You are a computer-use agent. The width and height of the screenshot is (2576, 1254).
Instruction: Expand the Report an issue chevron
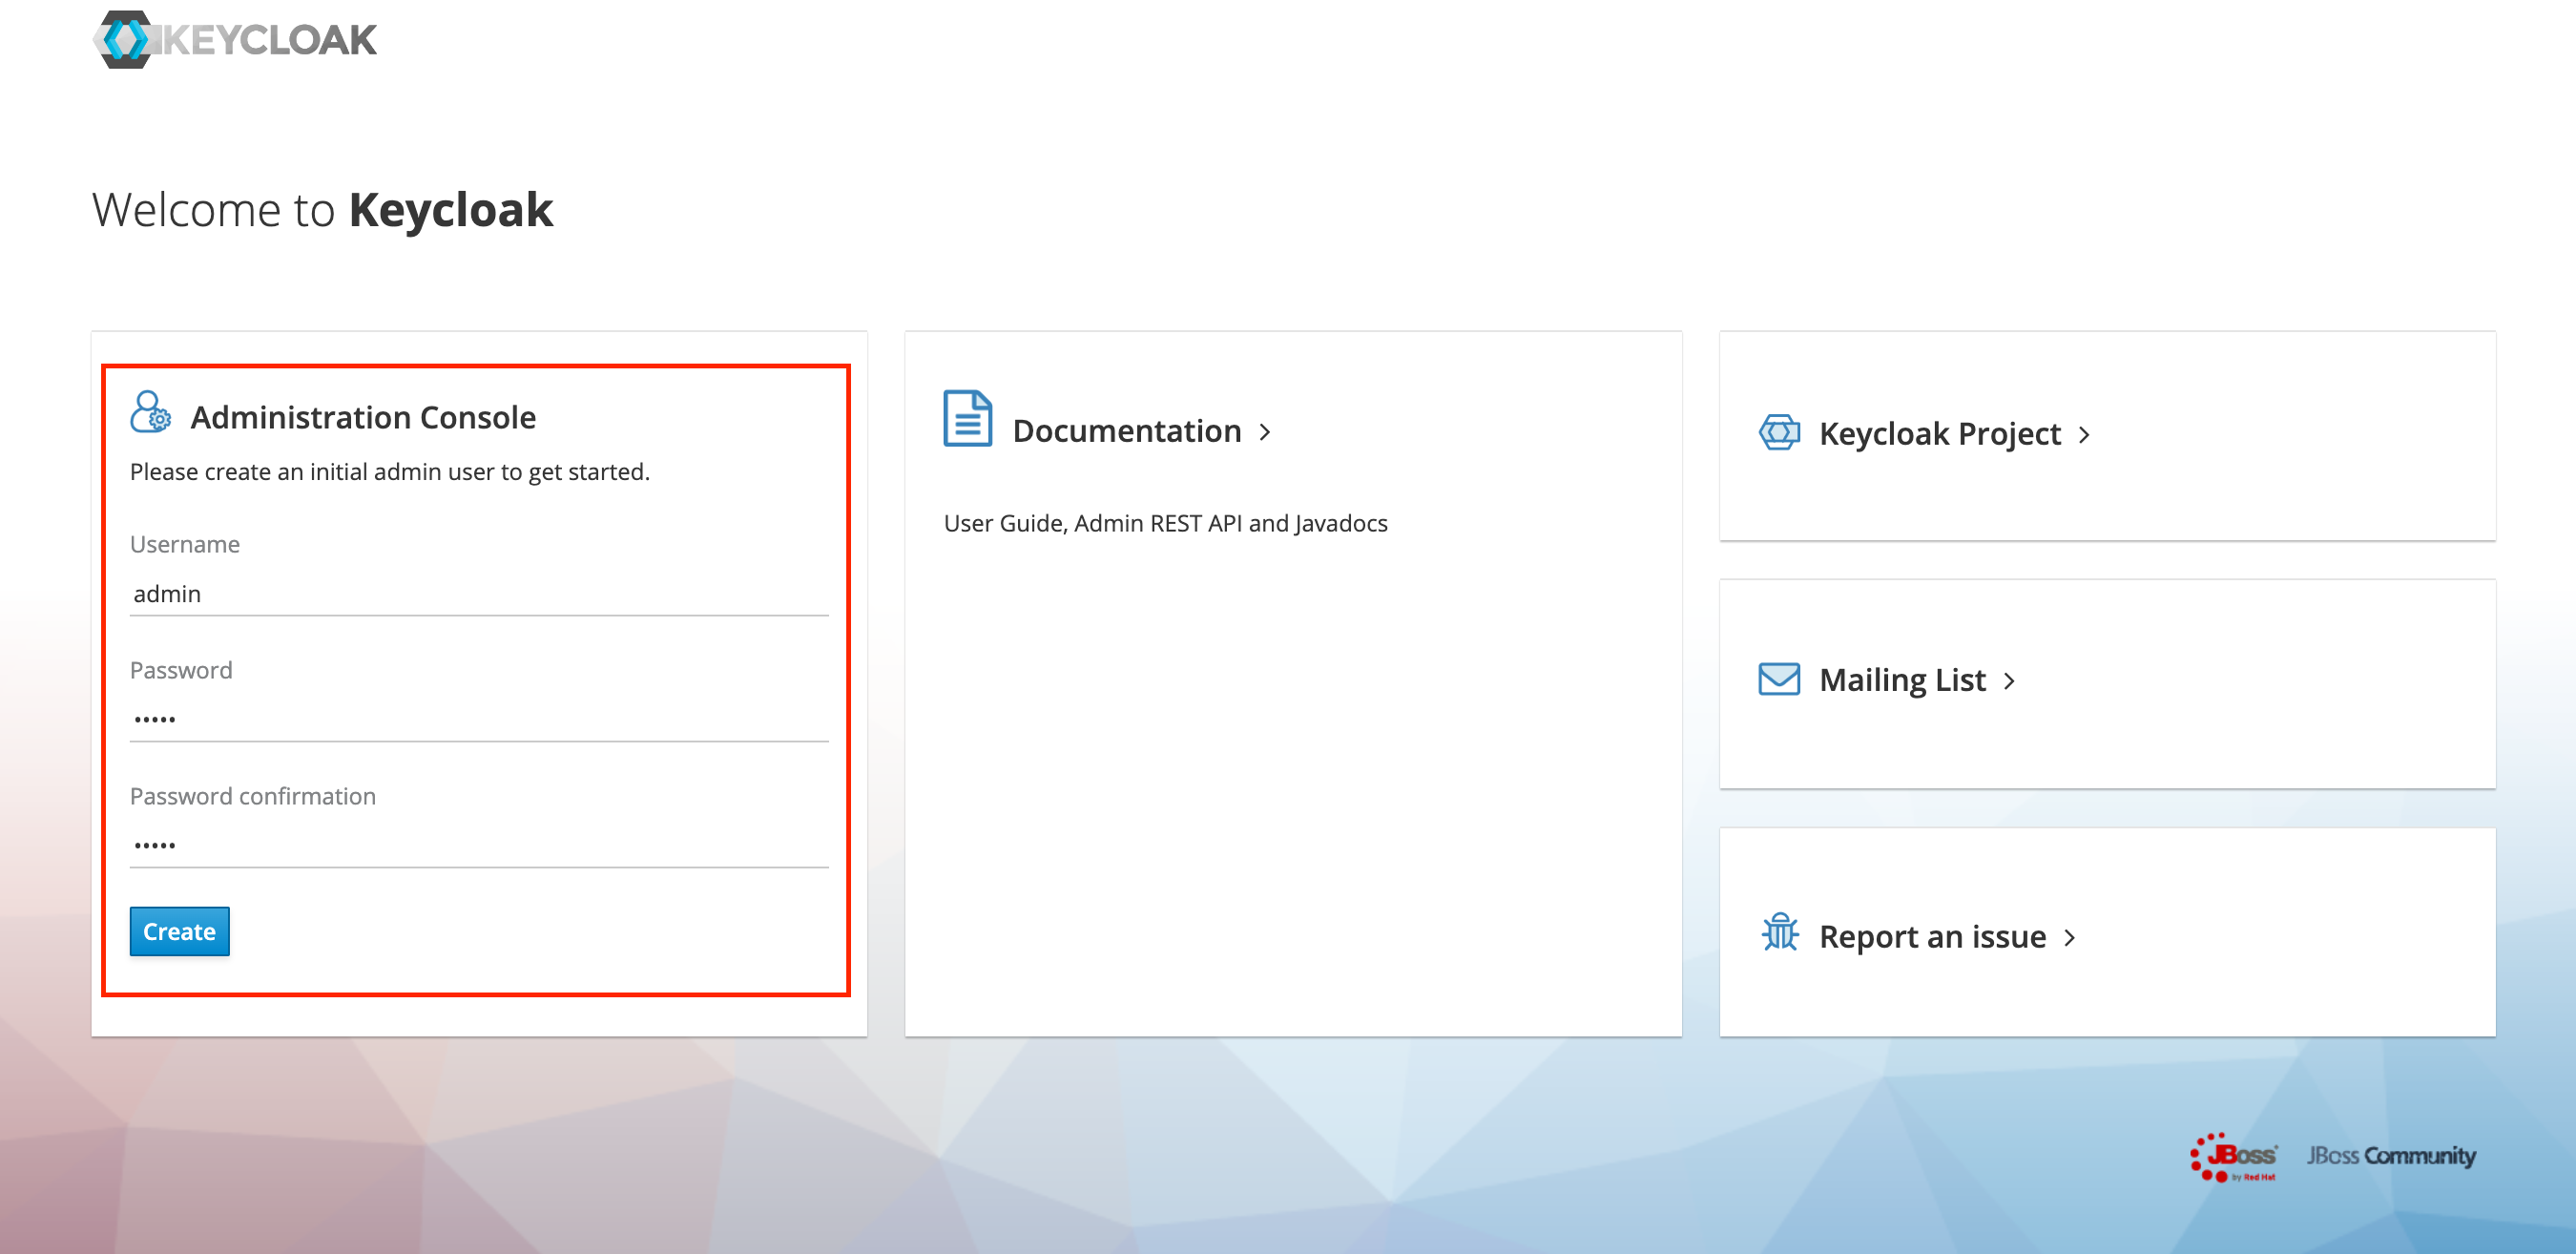[x=2072, y=937]
